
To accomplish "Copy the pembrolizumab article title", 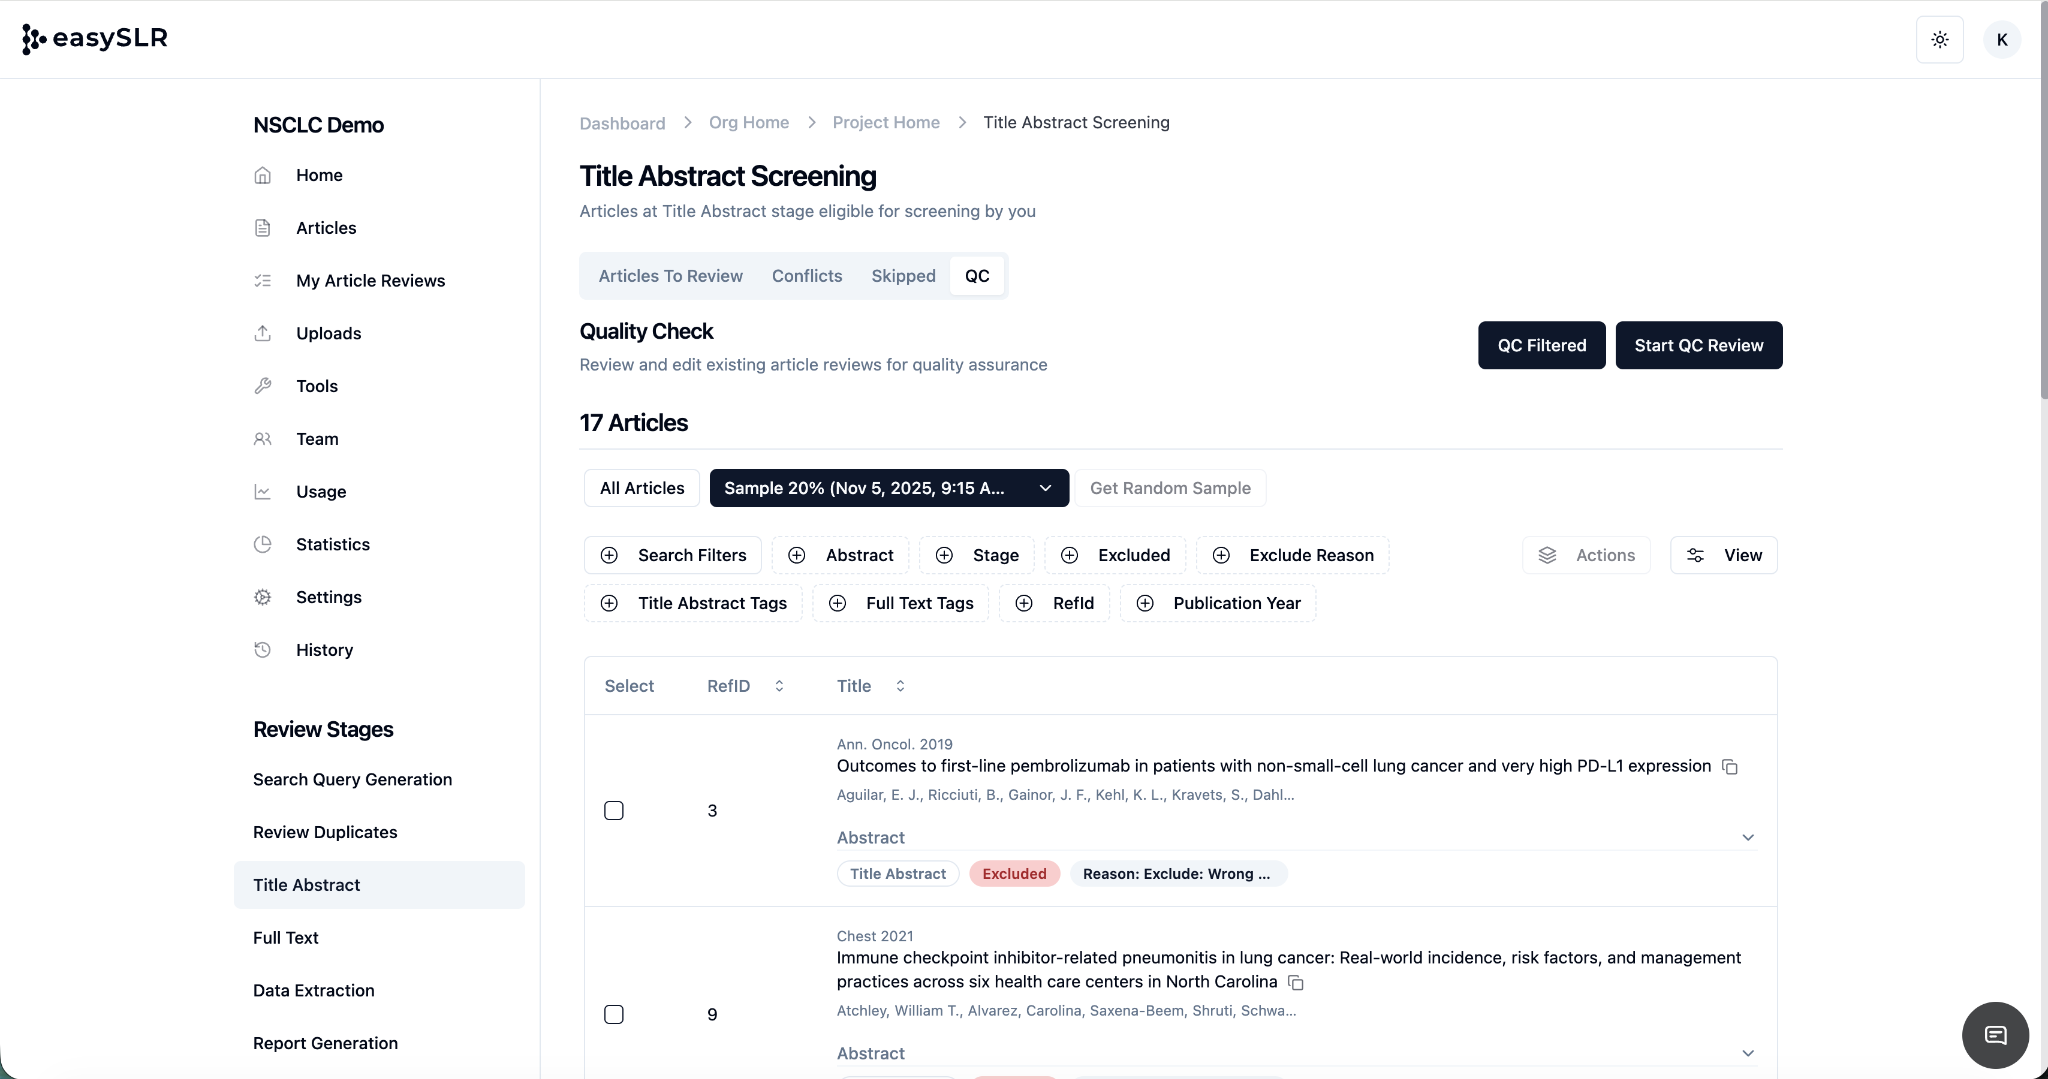I will click(1729, 767).
